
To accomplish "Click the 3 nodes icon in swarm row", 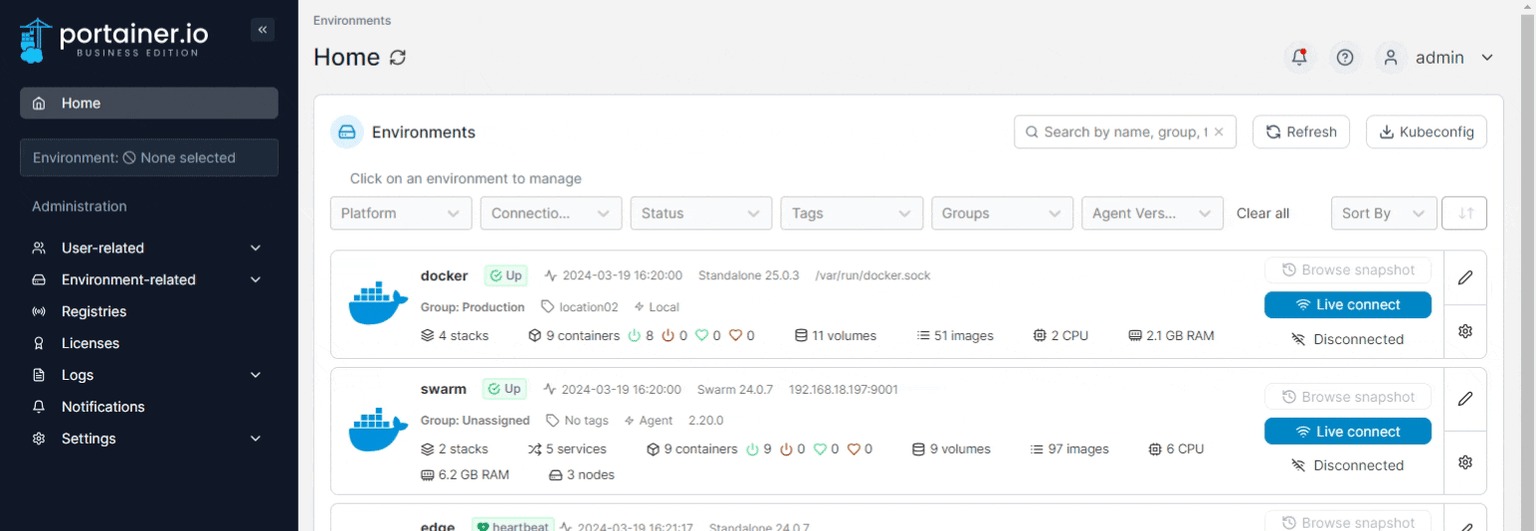I will [556, 475].
